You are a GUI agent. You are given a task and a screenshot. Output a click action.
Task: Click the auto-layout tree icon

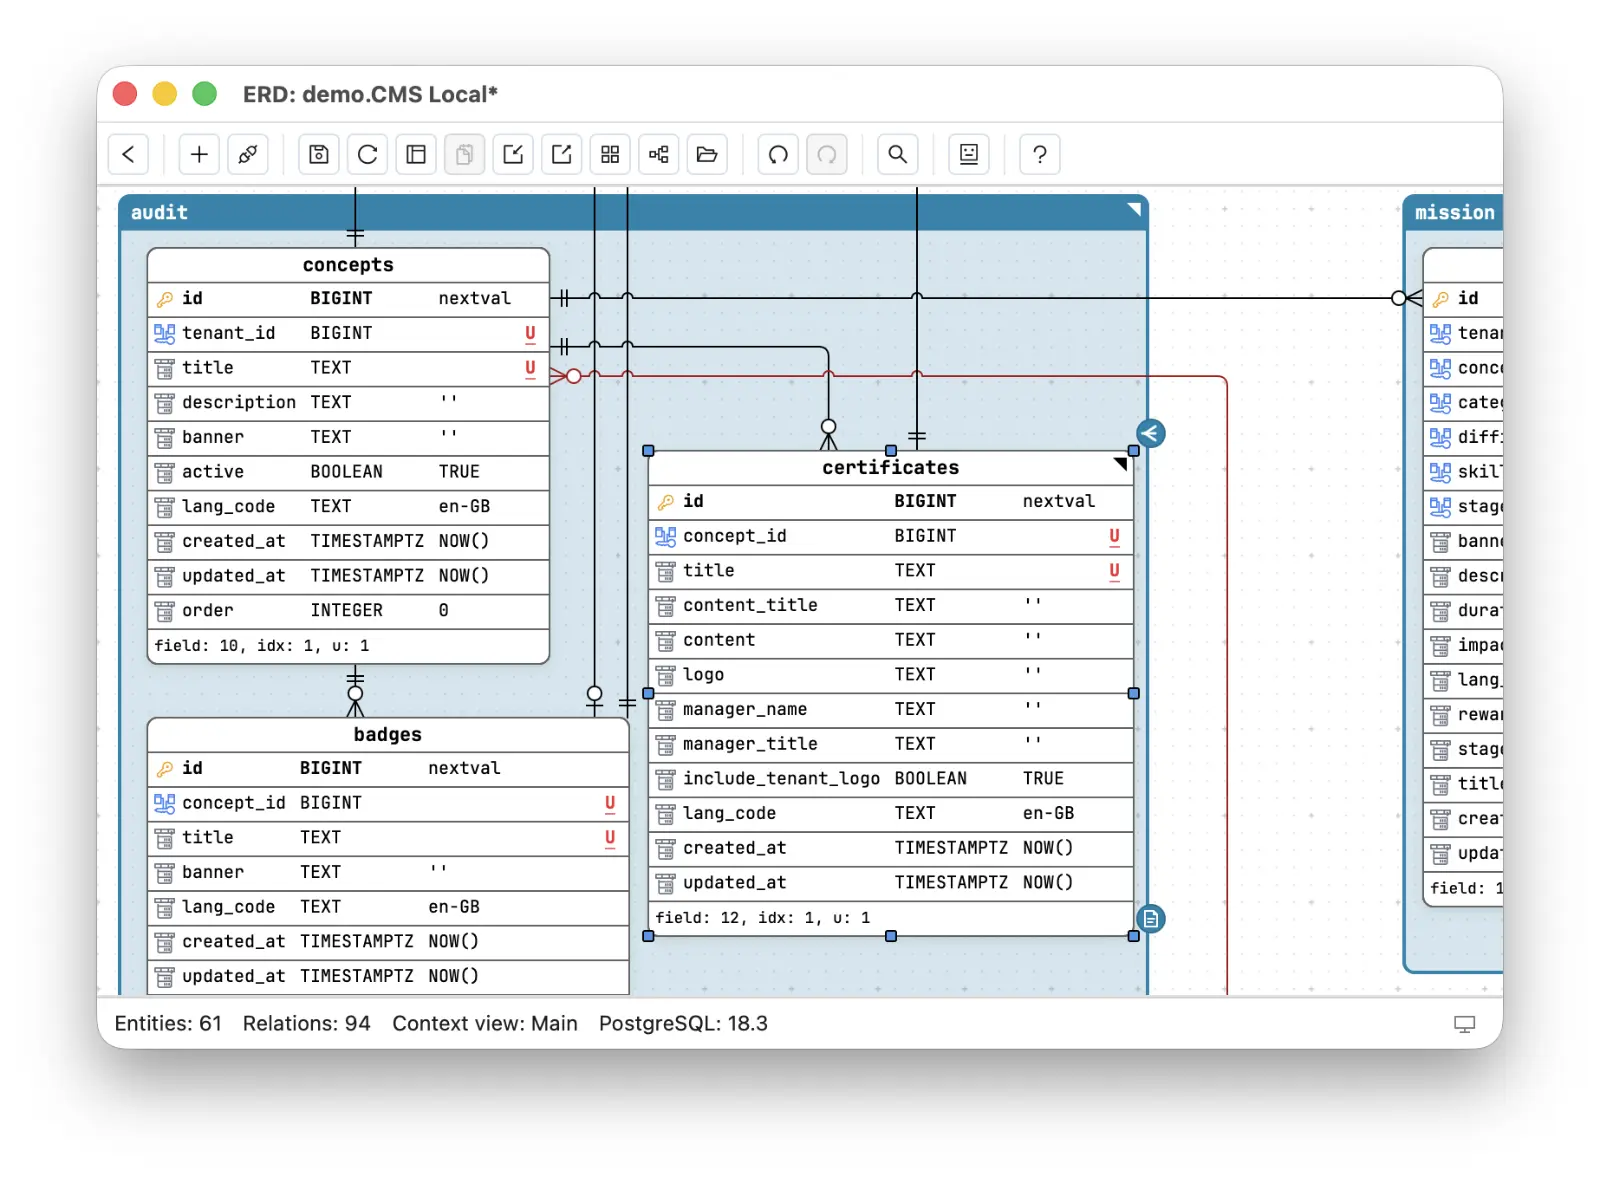659,154
